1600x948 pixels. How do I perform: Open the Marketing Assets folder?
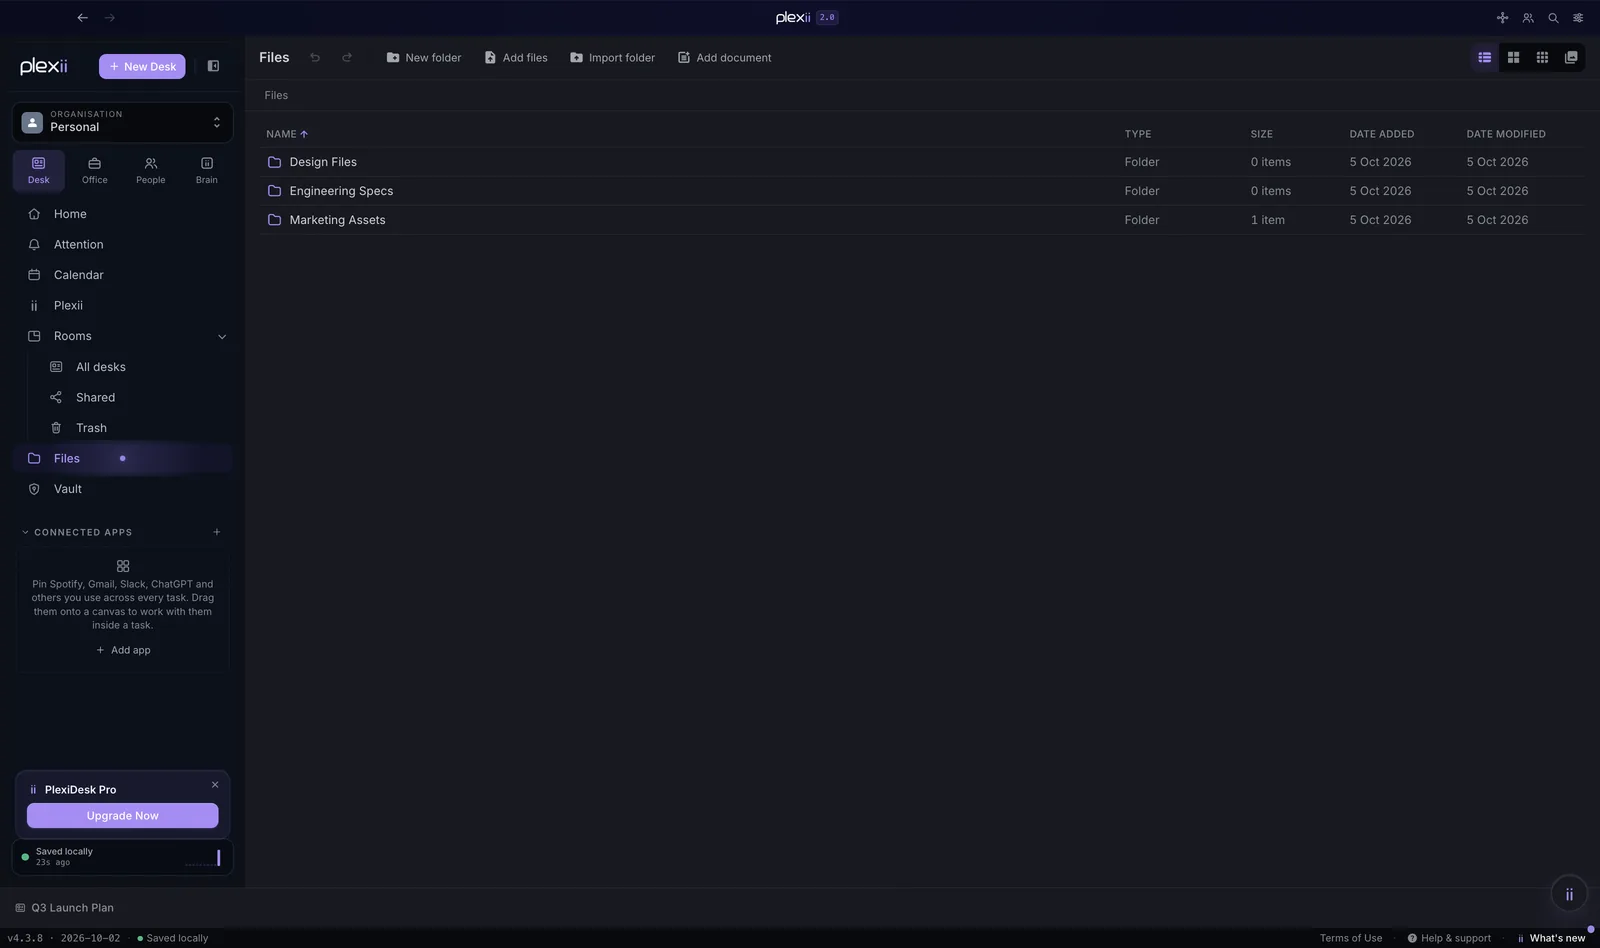pyautogui.click(x=922, y=220)
